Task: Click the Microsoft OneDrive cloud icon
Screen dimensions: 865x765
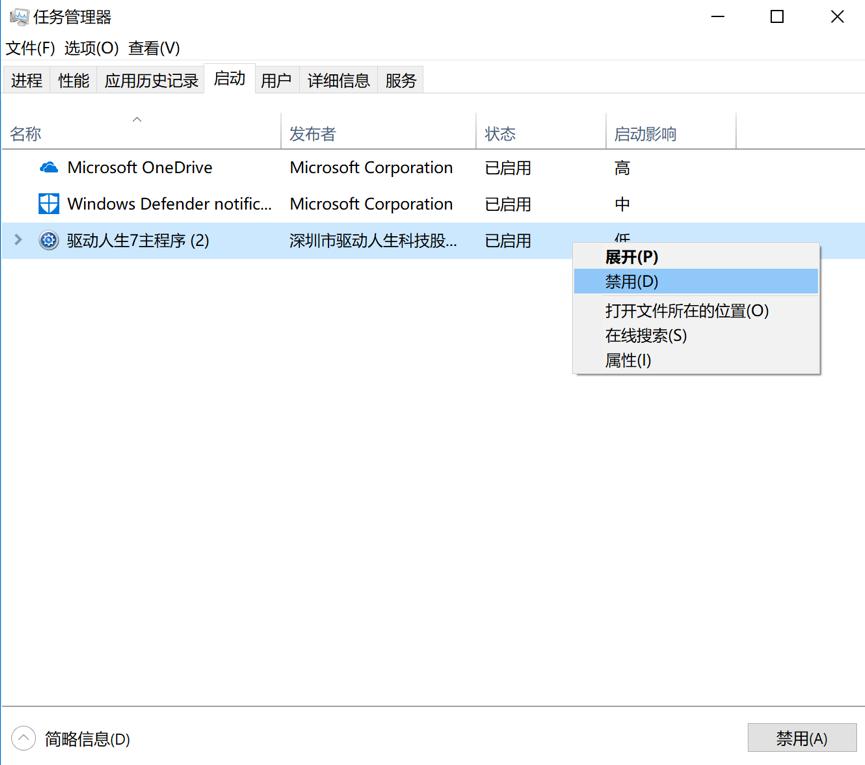Action: pyautogui.click(x=49, y=167)
